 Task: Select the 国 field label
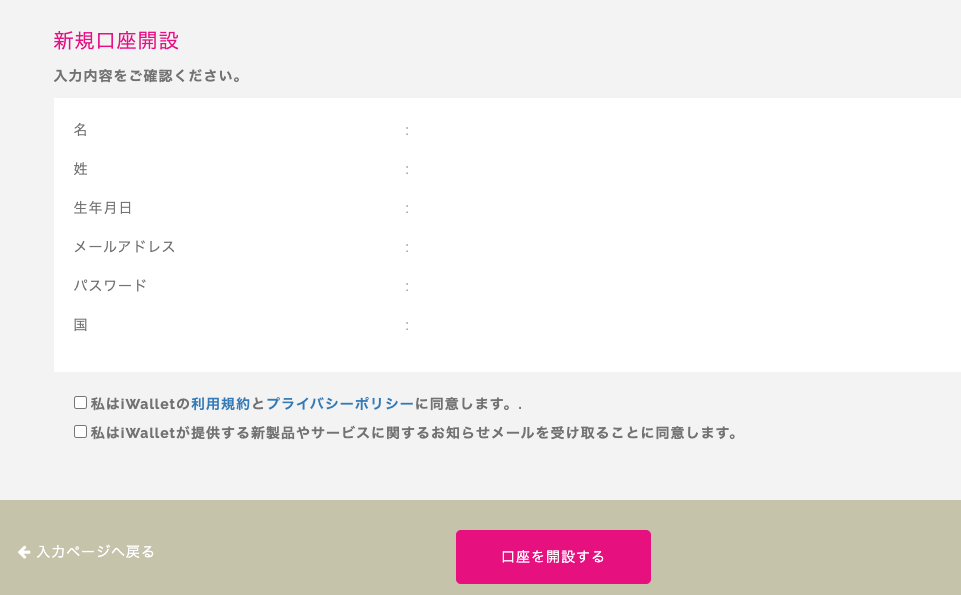80,325
